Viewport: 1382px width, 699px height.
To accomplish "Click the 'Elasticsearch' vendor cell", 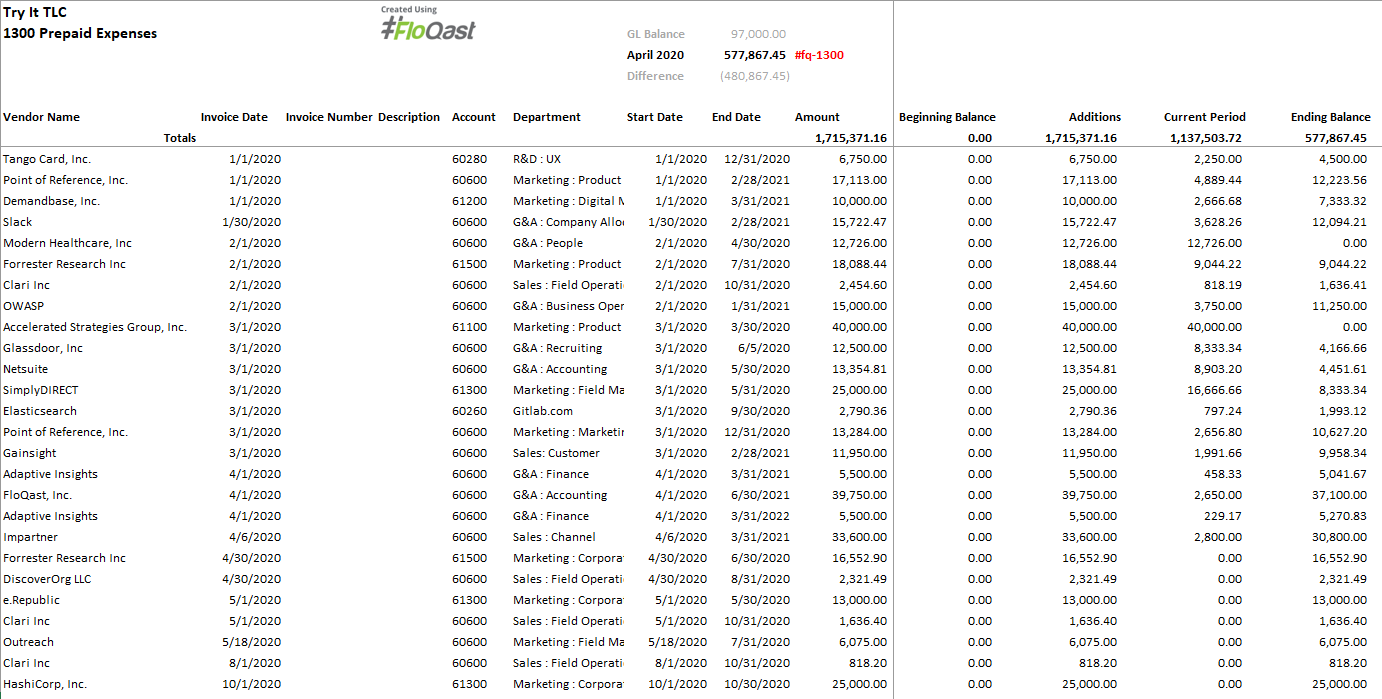I will 40,411.
